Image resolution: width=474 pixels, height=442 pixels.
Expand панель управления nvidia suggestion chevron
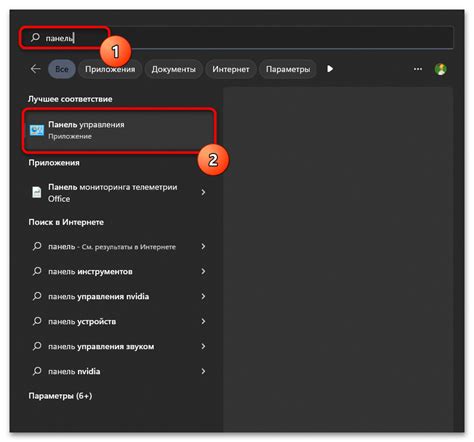pyautogui.click(x=203, y=296)
